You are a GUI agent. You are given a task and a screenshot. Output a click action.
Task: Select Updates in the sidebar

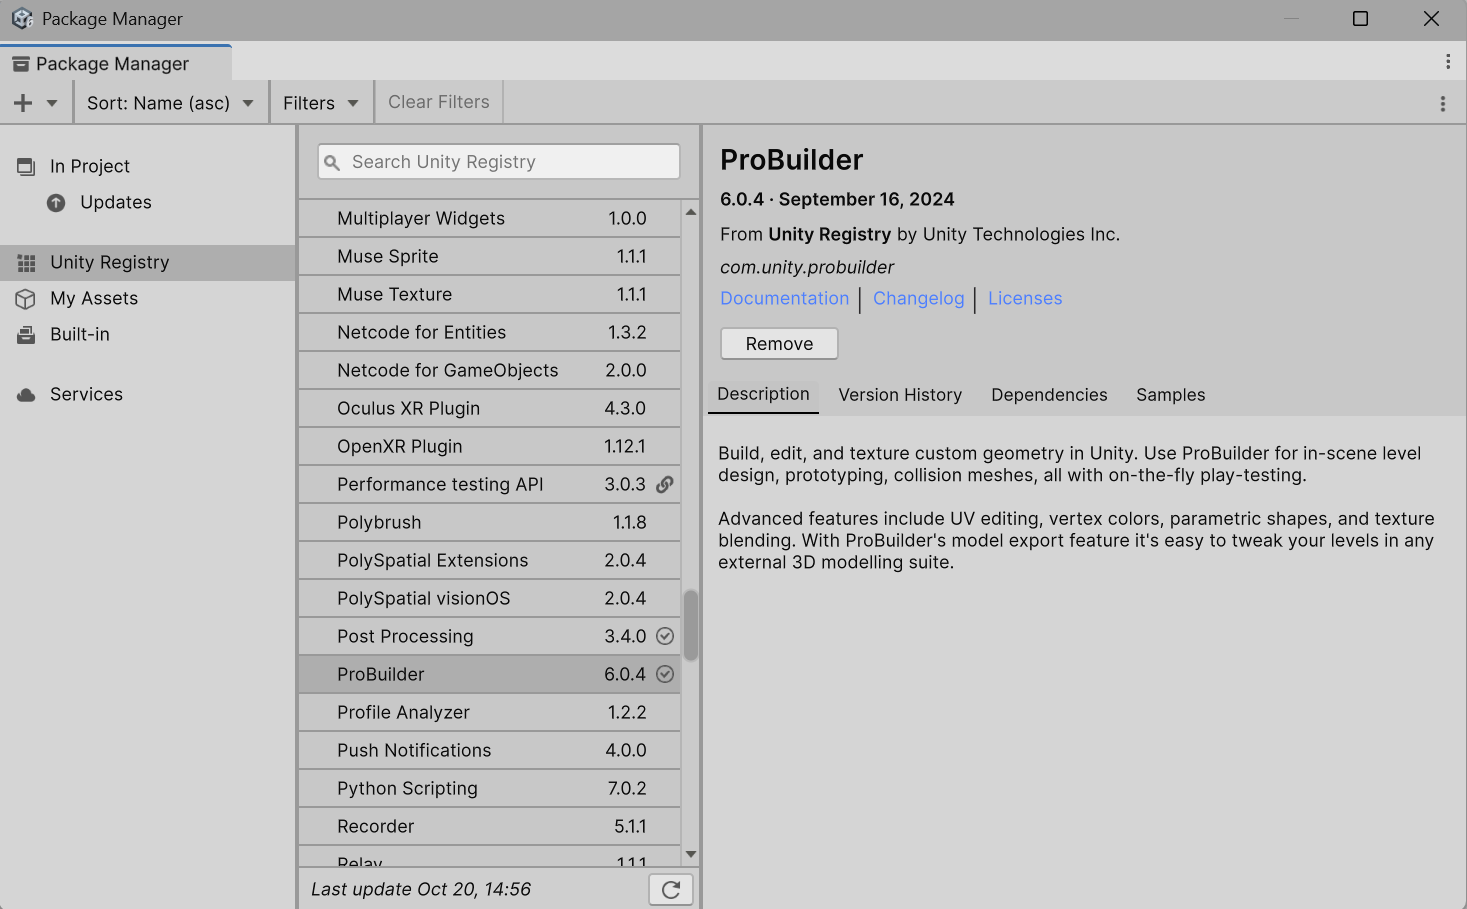tap(148, 202)
